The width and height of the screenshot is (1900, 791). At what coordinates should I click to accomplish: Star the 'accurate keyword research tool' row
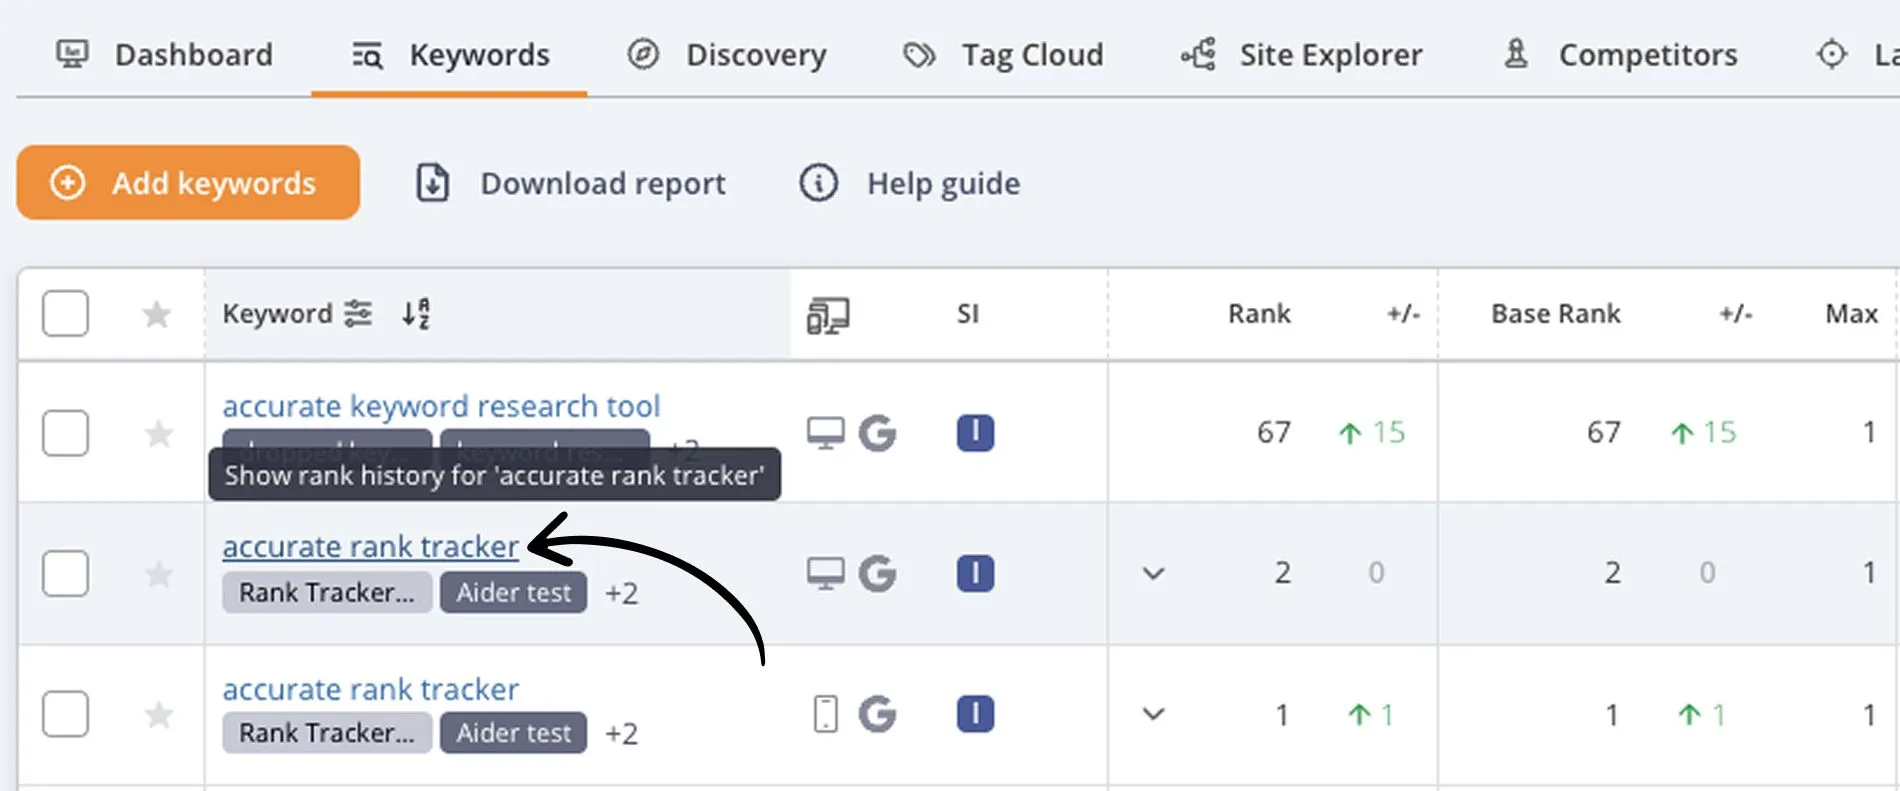pyautogui.click(x=158, y=434)
